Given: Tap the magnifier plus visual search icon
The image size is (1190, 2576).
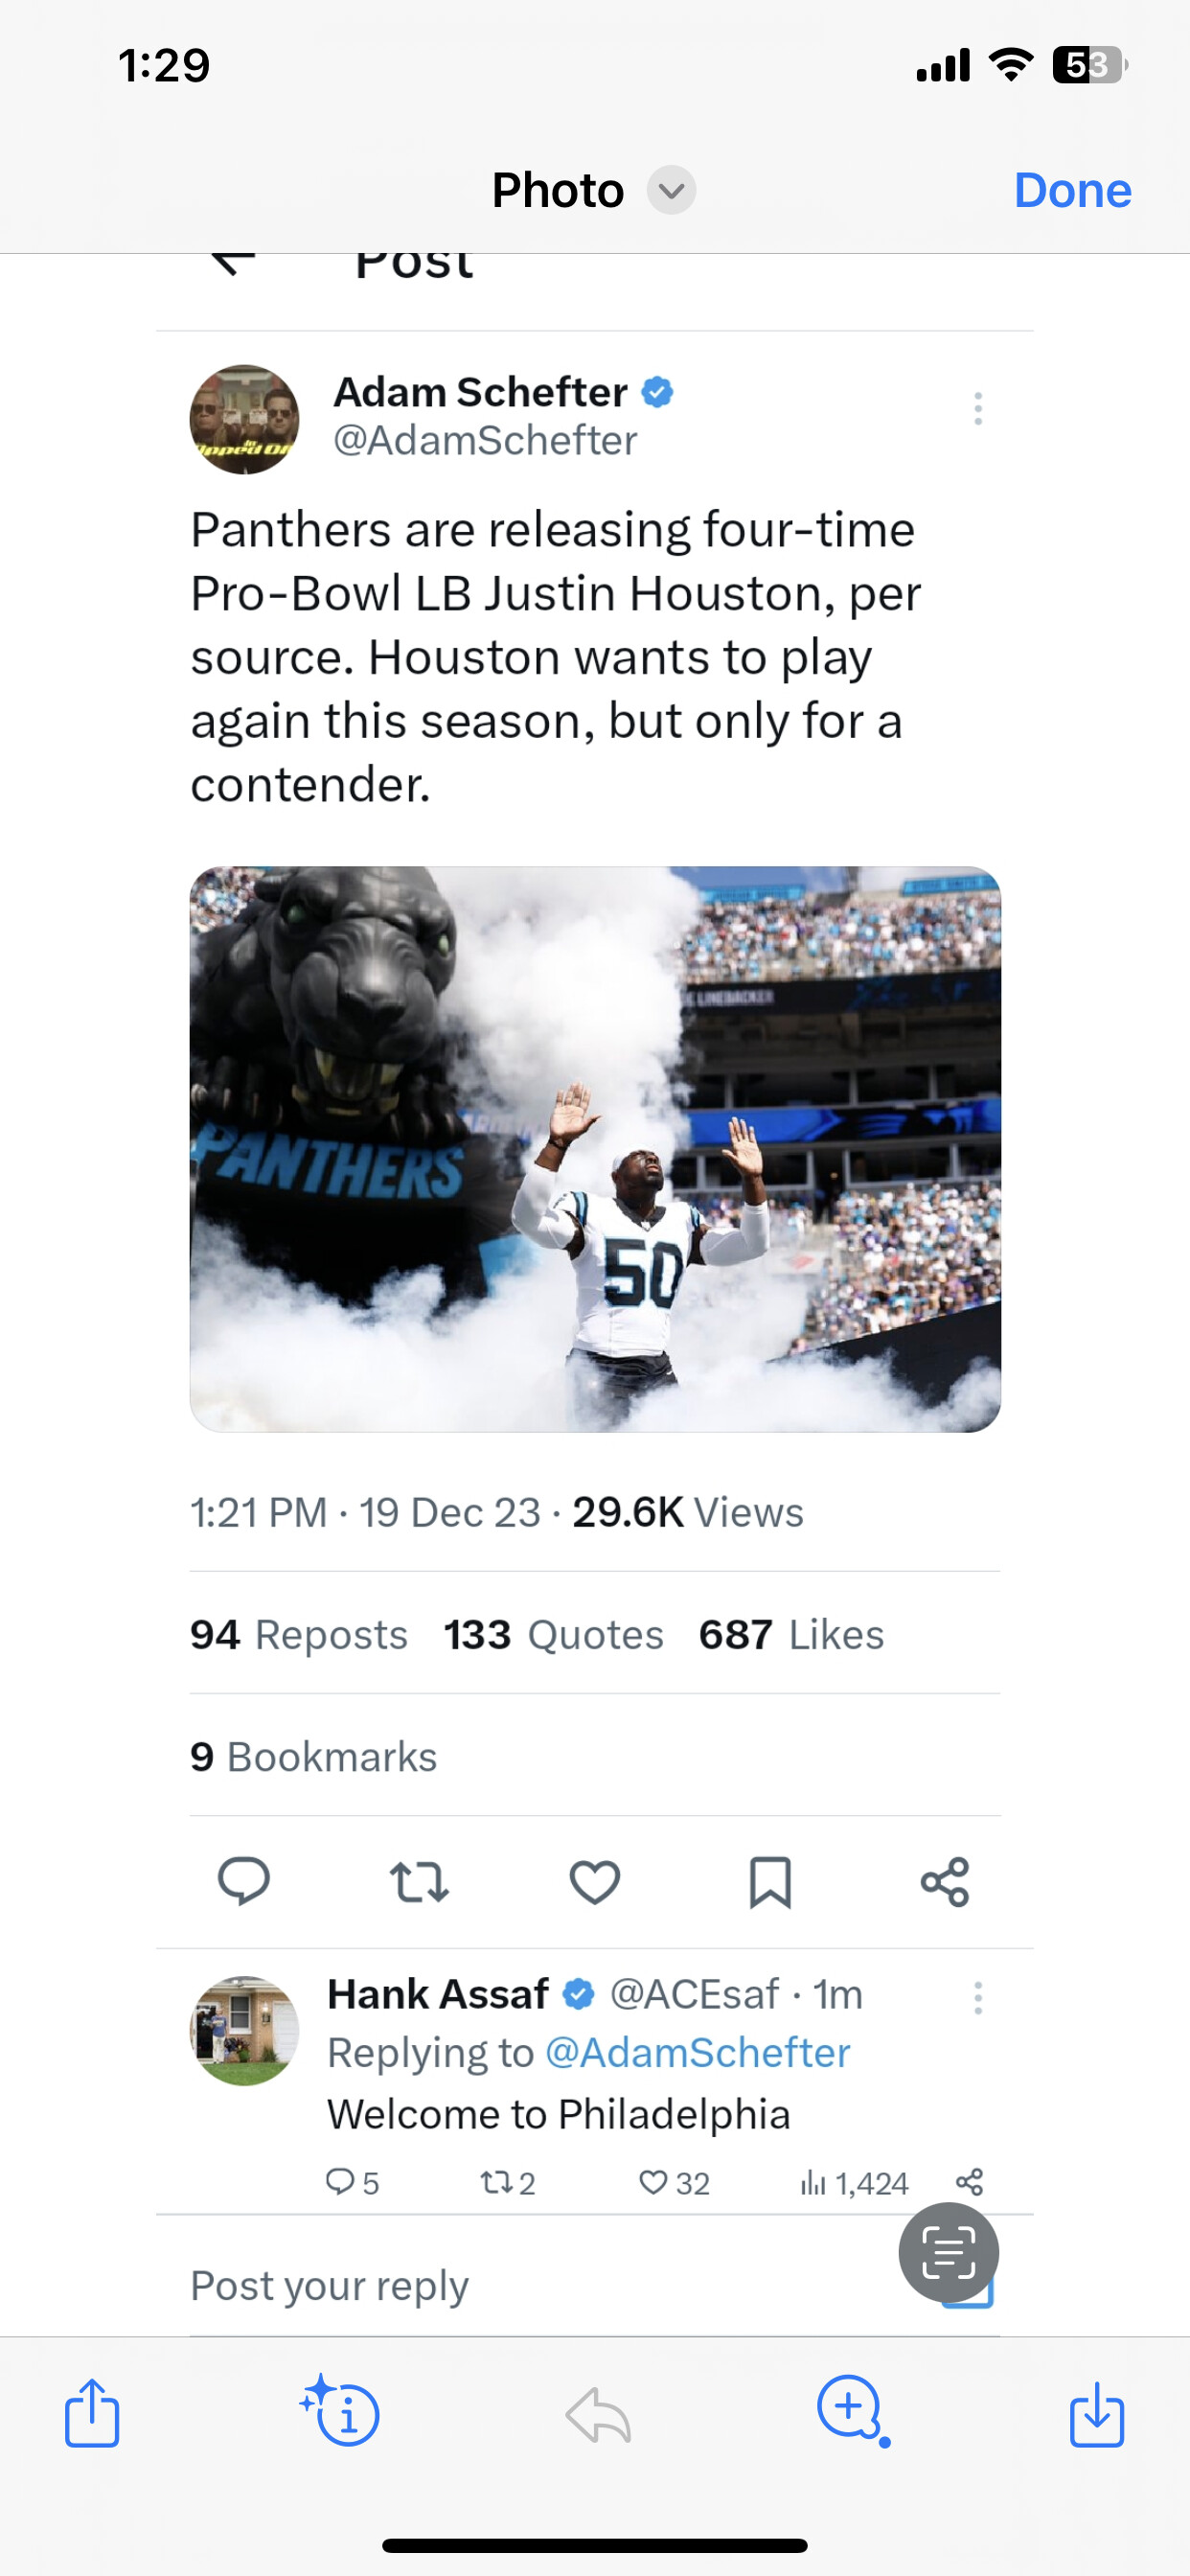Looking at the screenshot, I should click(851, 2410).
